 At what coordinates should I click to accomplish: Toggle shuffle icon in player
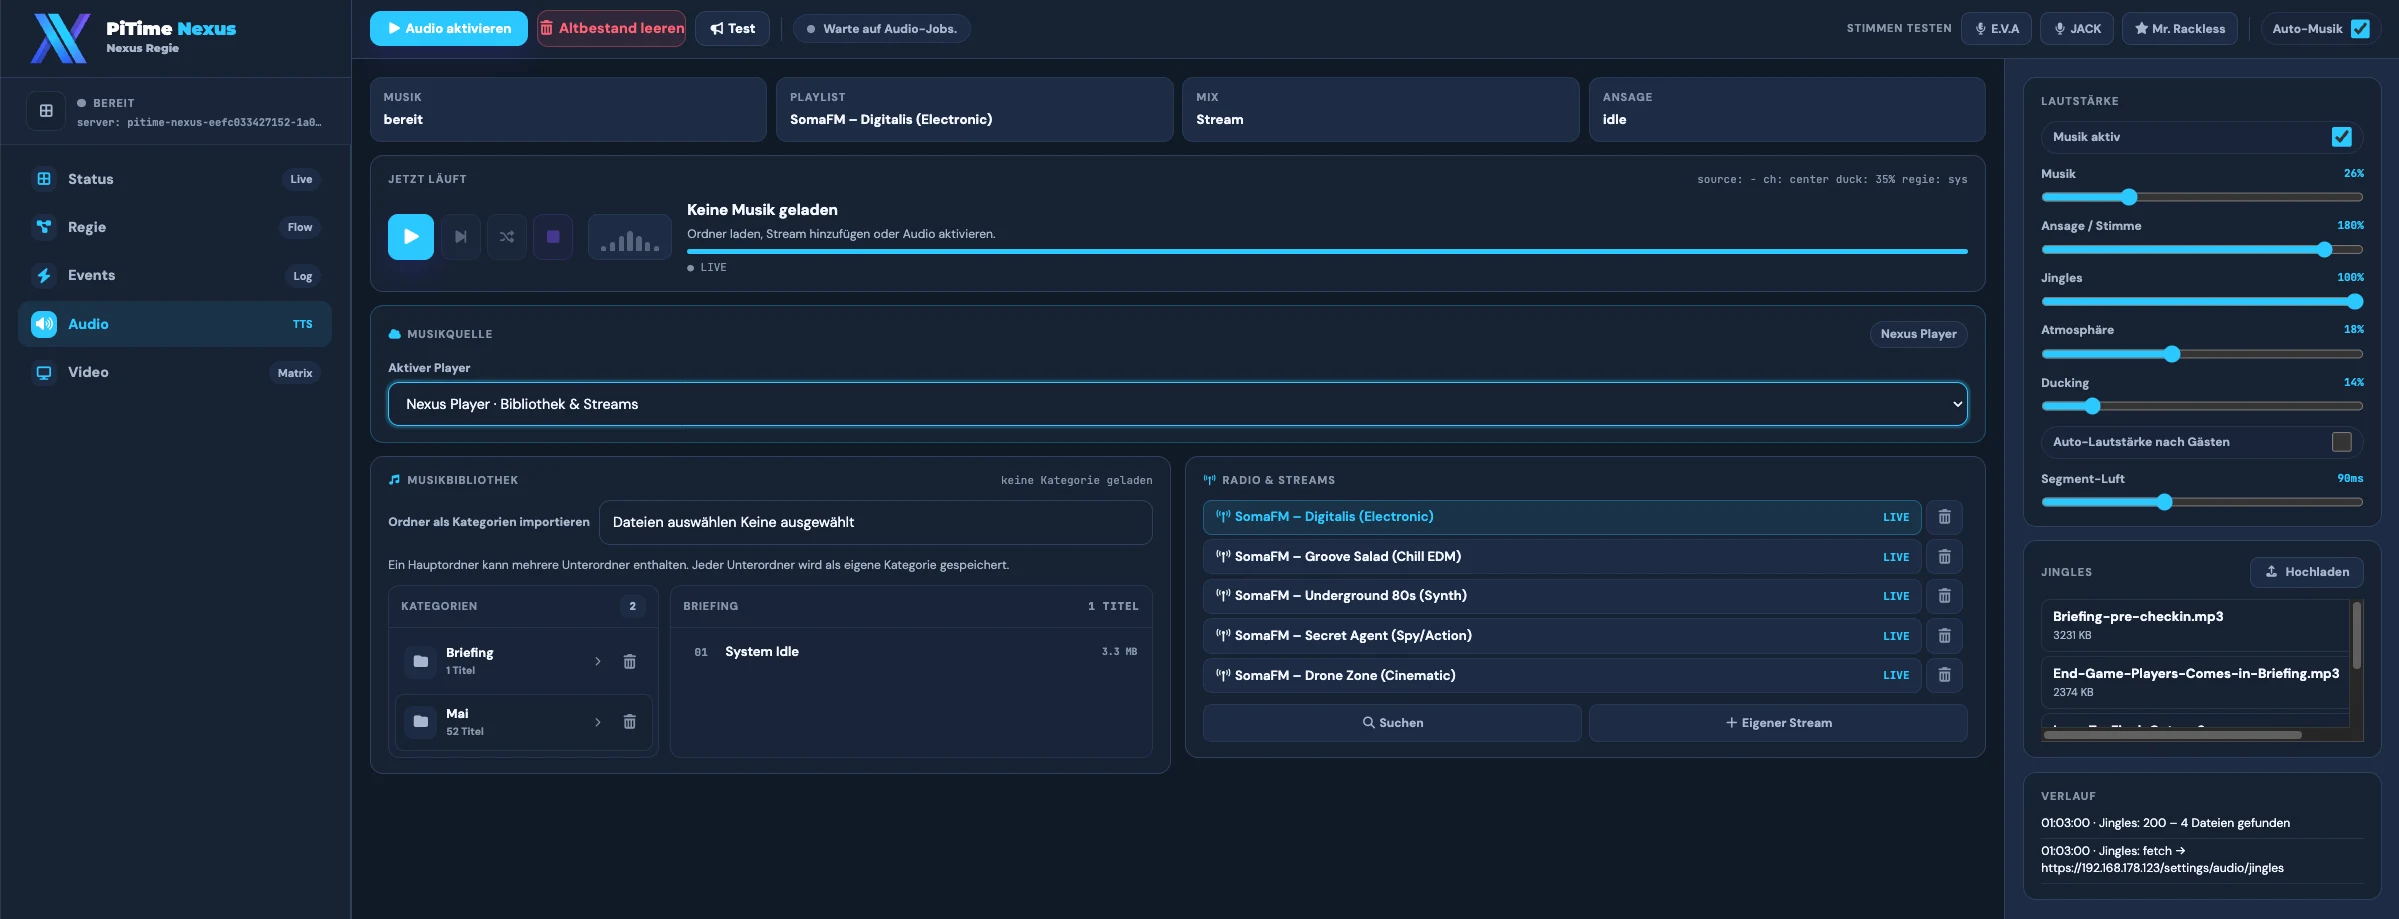(x=507, y=237)
